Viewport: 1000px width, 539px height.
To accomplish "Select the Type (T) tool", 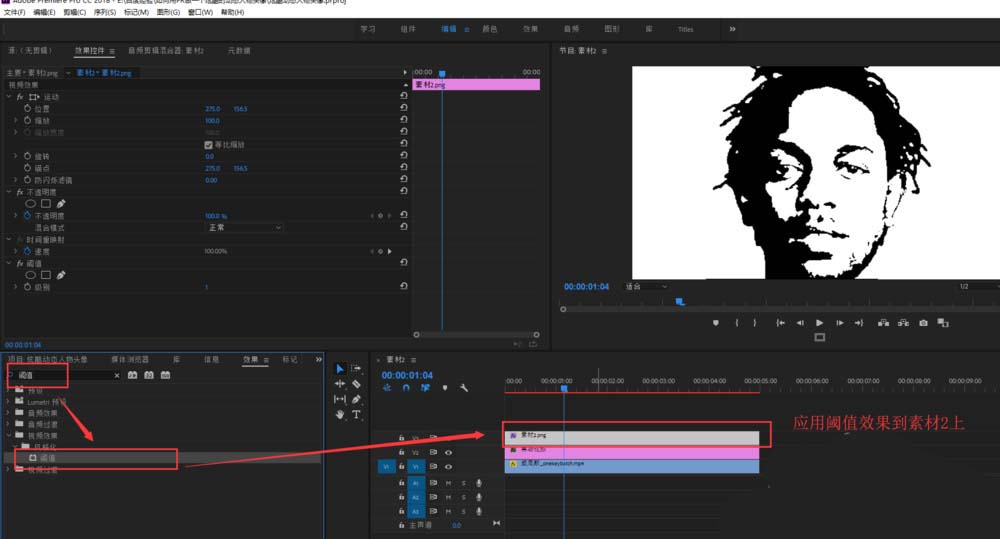I will tap(356, 414).
